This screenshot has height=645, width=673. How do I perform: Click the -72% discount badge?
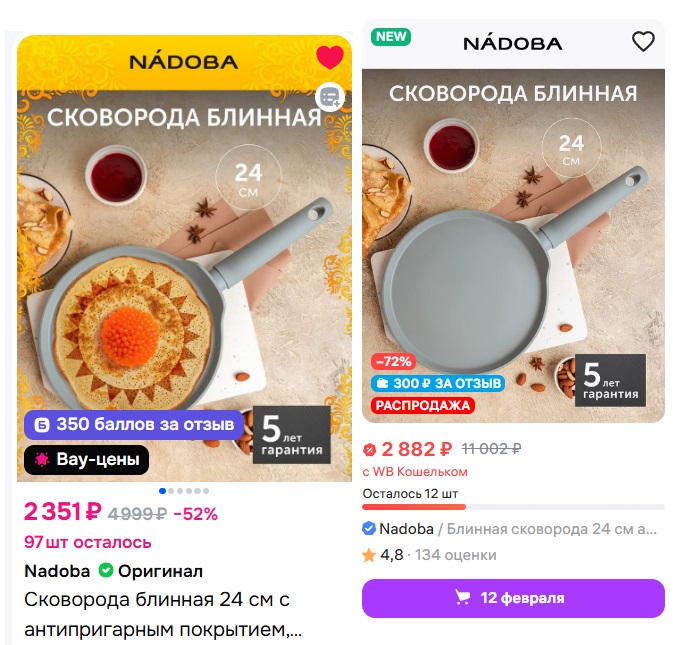coord(393,361)
